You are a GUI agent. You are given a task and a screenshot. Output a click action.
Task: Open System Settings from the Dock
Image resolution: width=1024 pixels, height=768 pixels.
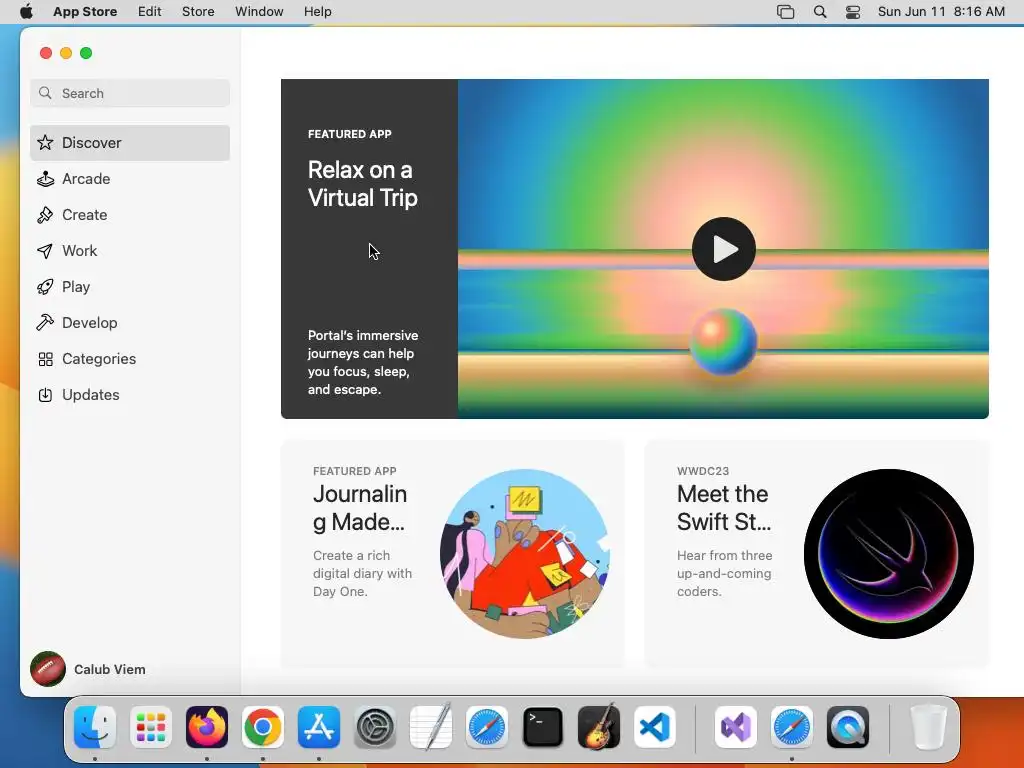(375, 727)
